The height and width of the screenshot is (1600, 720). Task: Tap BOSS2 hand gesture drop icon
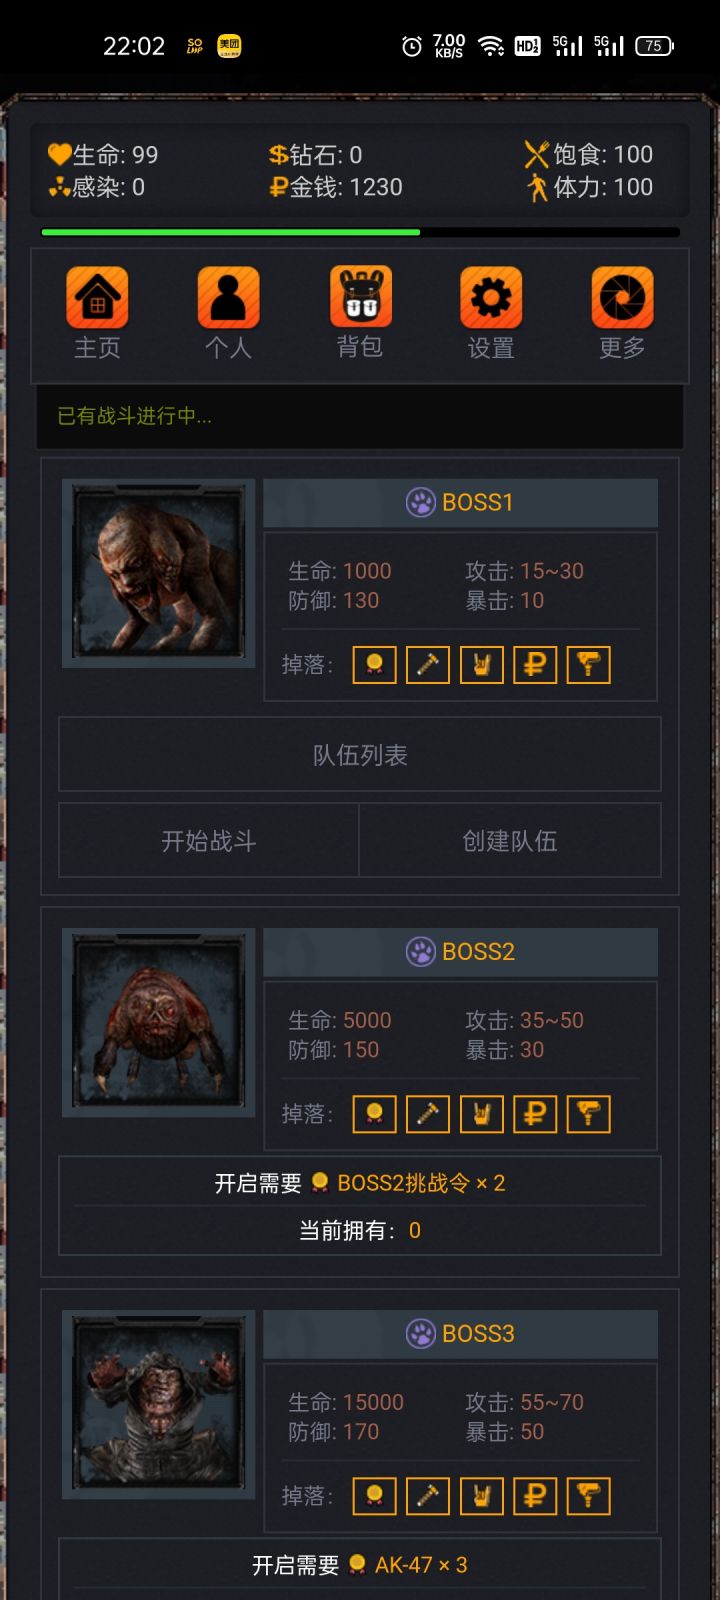coord(481,1114)
